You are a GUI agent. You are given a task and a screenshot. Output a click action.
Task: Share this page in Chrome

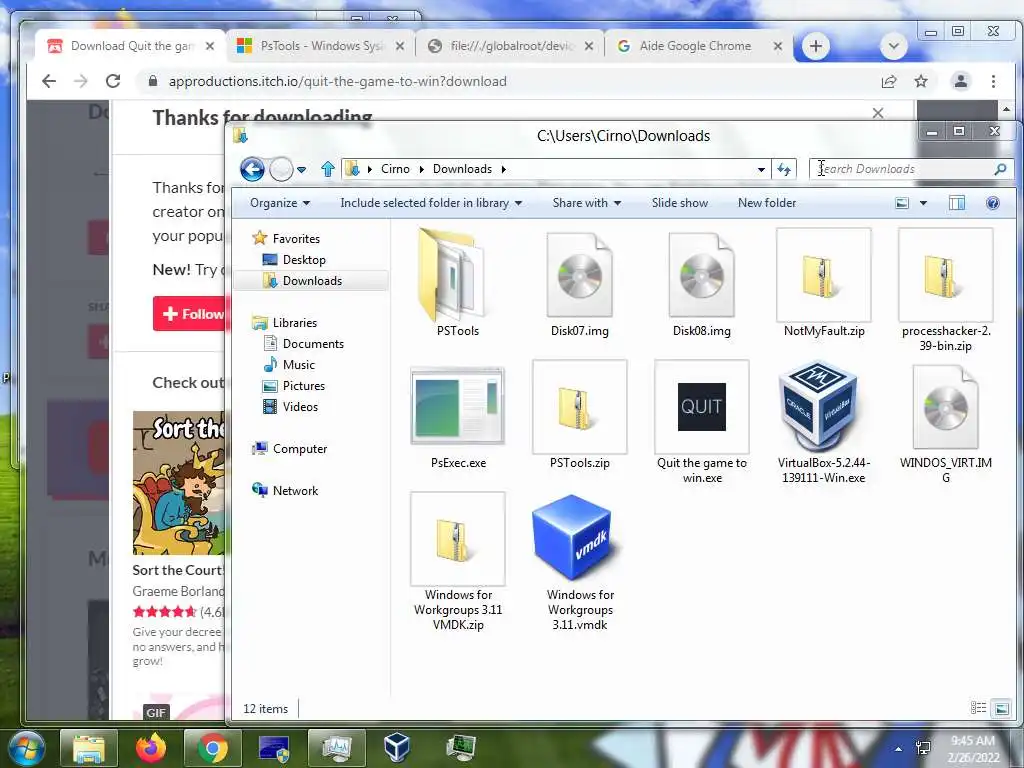pyautogui.click(x=889, y=81)
